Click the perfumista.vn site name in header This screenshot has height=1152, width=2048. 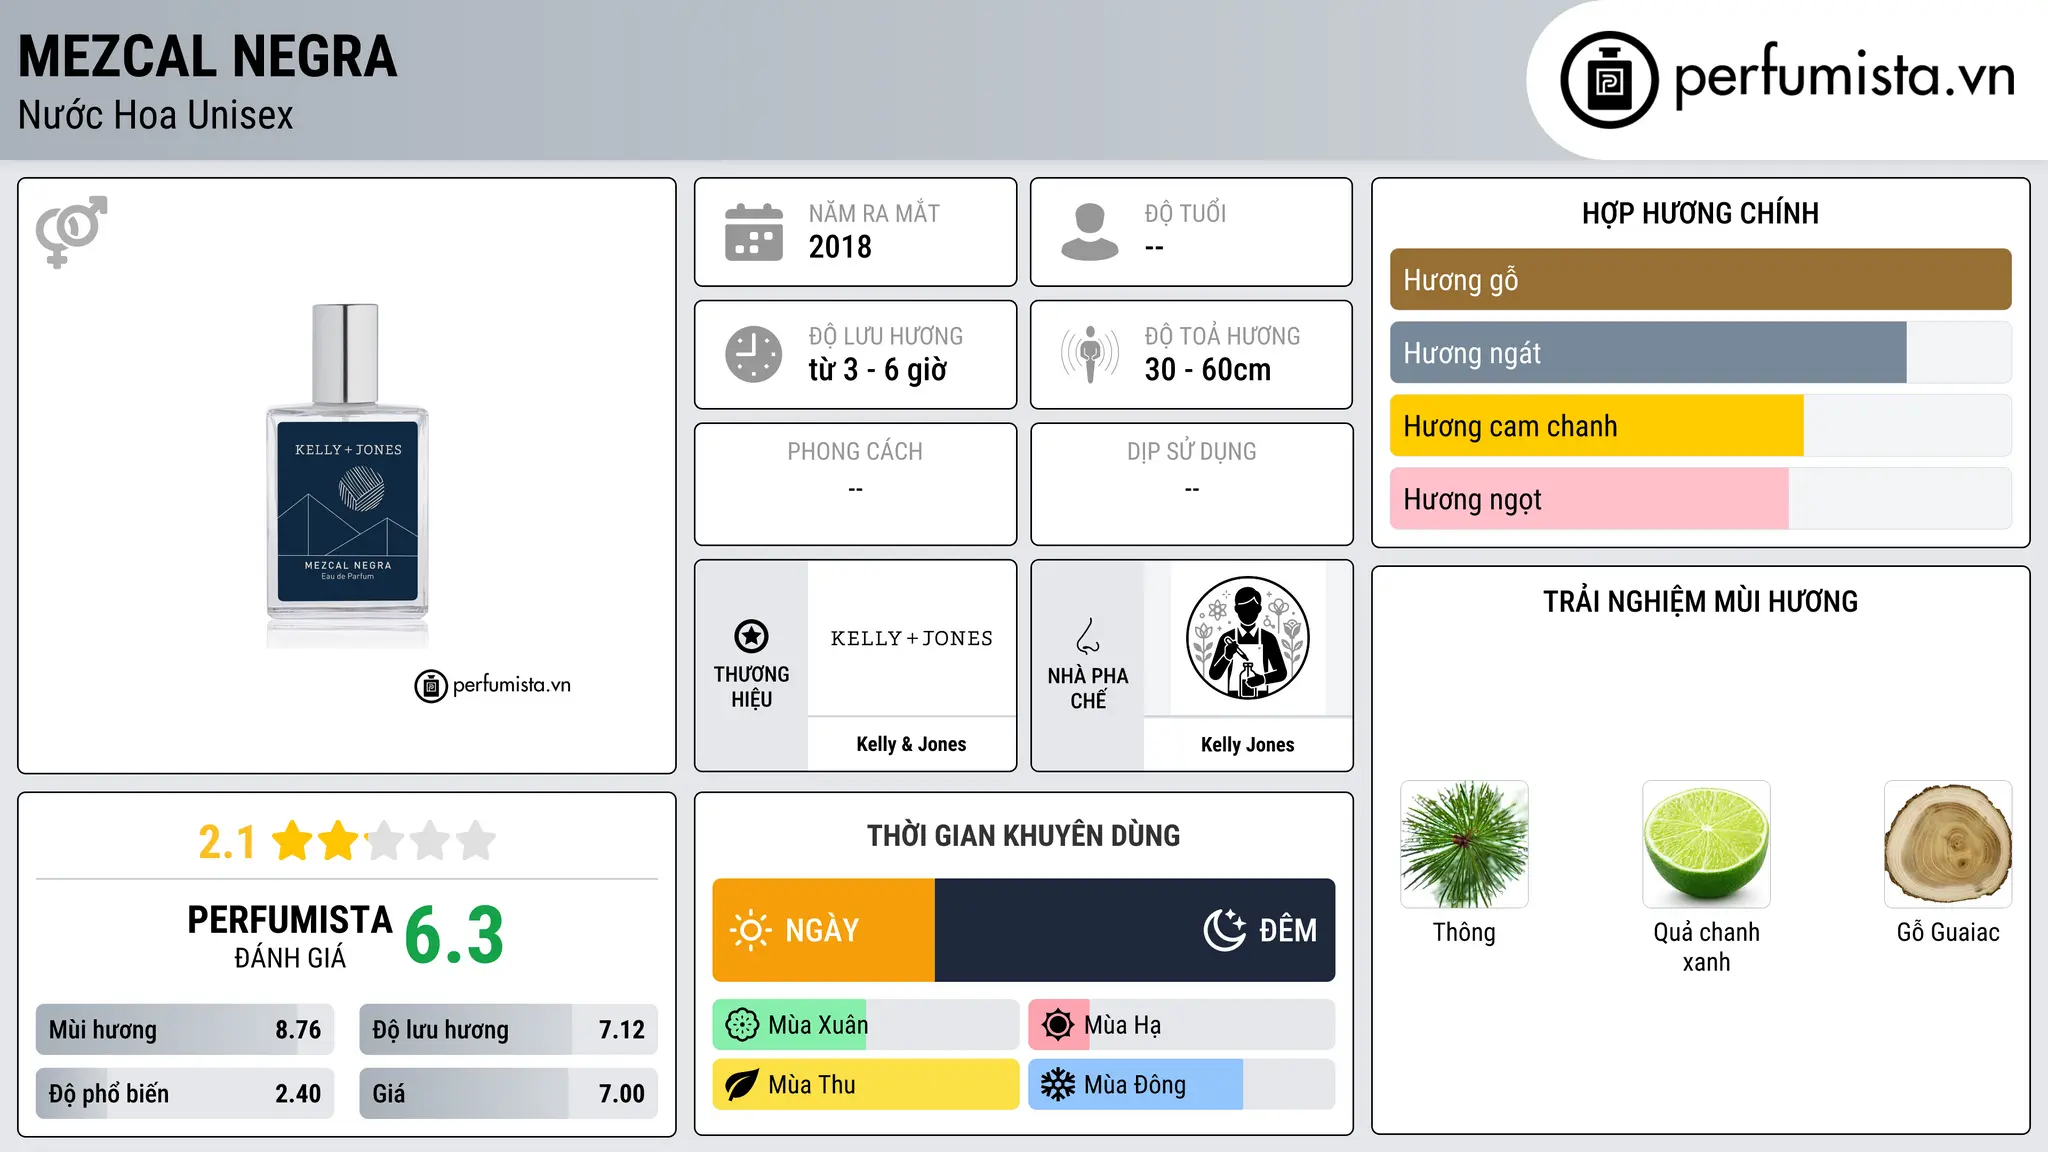tap(1845, 76)
